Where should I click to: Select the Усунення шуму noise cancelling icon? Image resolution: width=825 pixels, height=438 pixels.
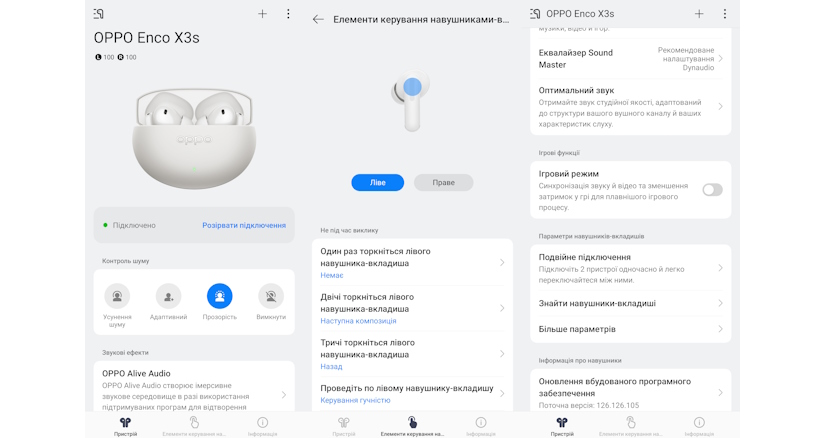(117, 296)
